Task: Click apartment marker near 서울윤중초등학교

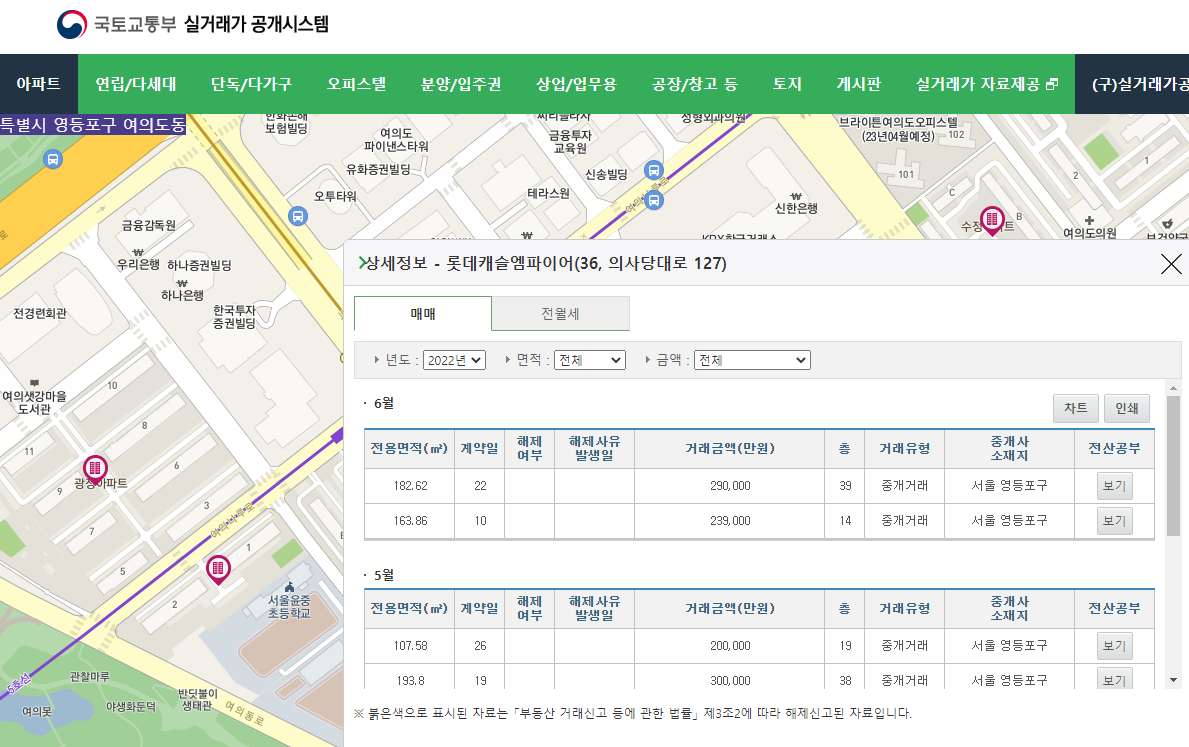Action: tap(218, 570)
